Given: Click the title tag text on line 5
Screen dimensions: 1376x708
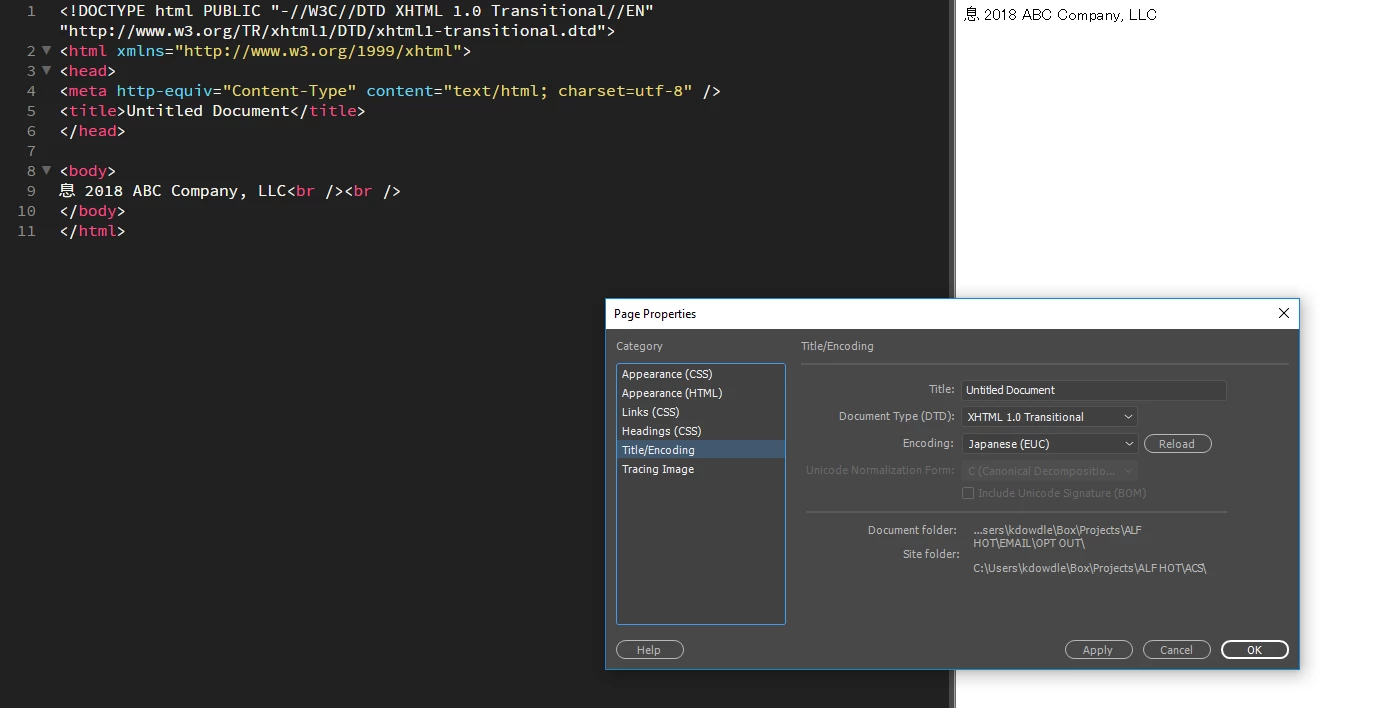Looking at the screenshot, I should pos(213,111).
